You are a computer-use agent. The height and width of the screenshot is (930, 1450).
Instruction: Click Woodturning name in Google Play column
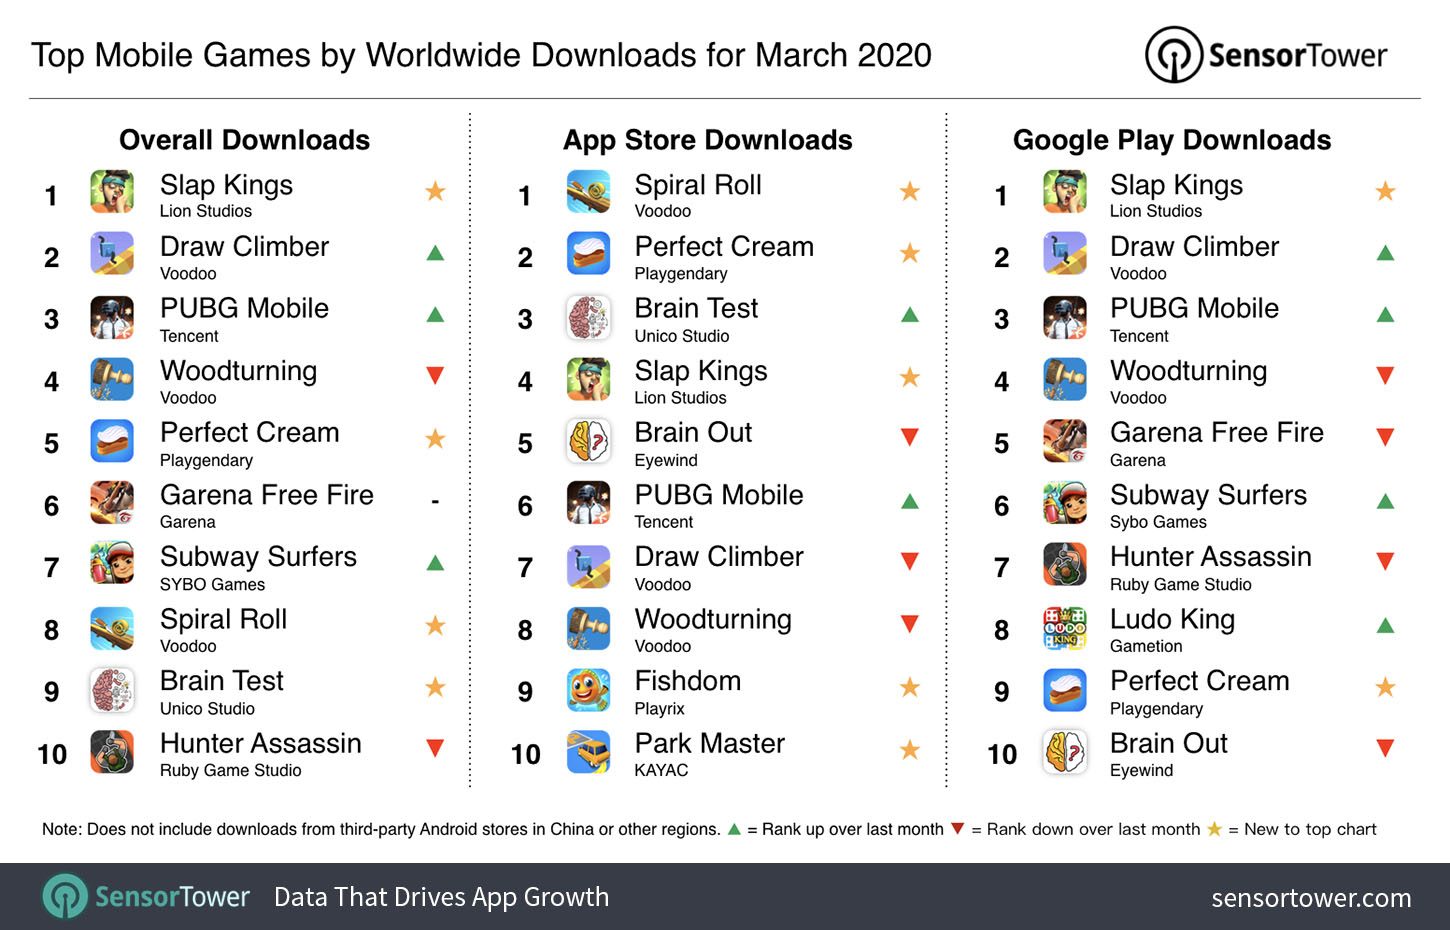[1188, 371]
